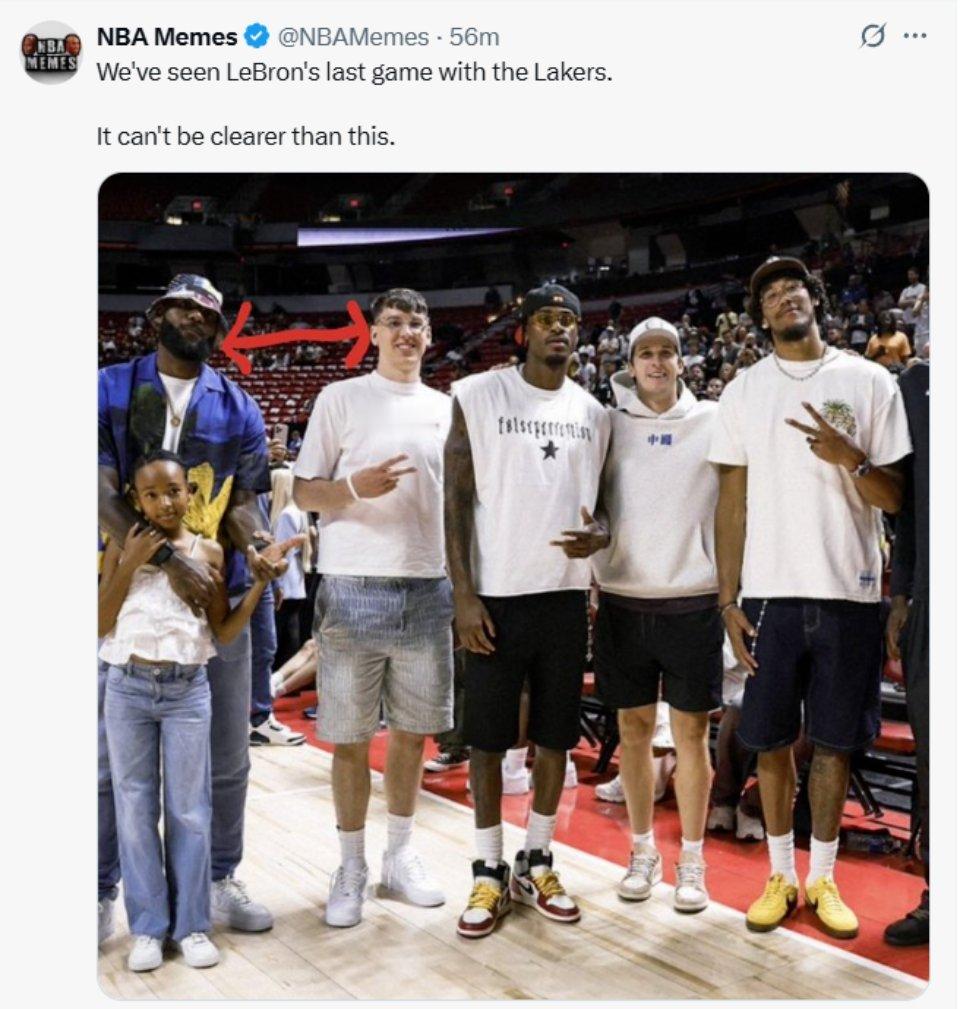Open the attached photo in full view
This screenshot has height=1009, width=960.
513,585
